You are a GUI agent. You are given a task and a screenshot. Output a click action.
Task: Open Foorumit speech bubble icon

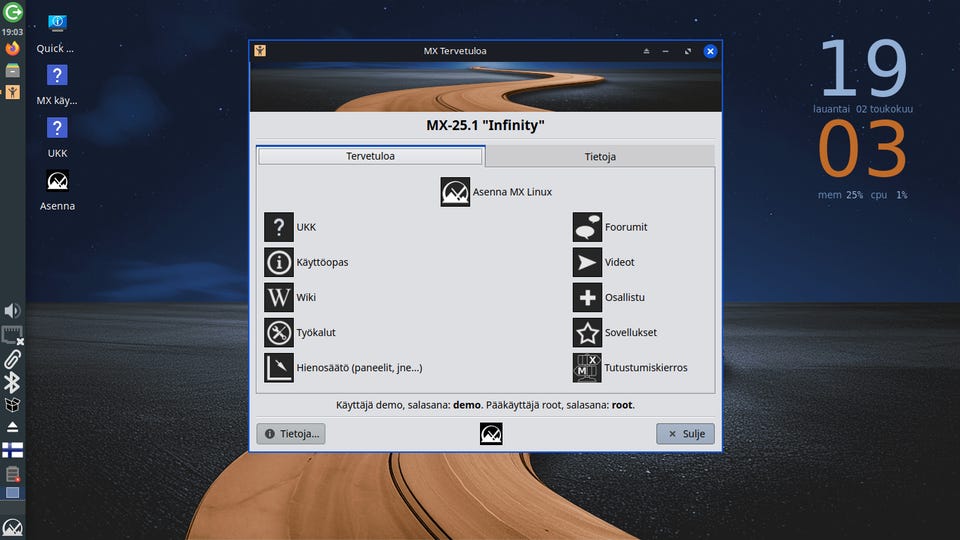(587, 227)
